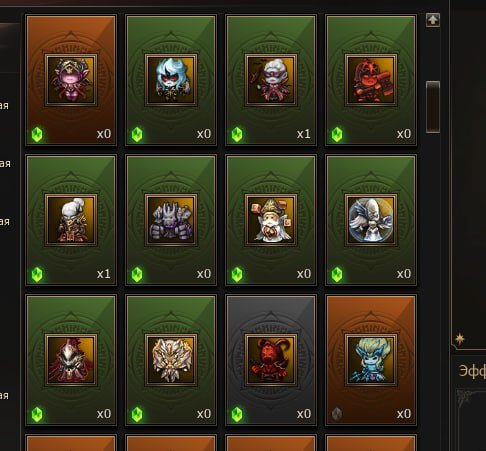
Task: Click gray gem on ice spirit card
Action: [337, 414]
